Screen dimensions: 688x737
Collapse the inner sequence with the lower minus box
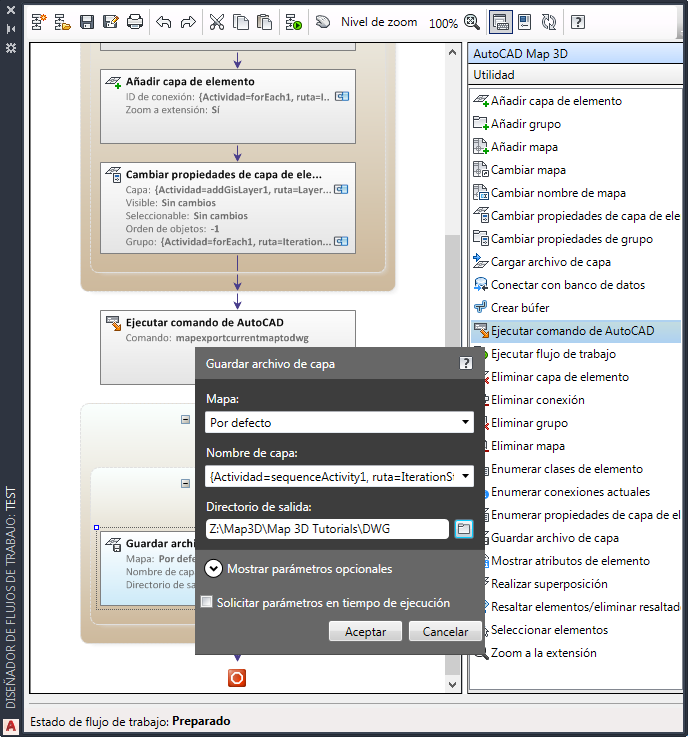[186, 483]
